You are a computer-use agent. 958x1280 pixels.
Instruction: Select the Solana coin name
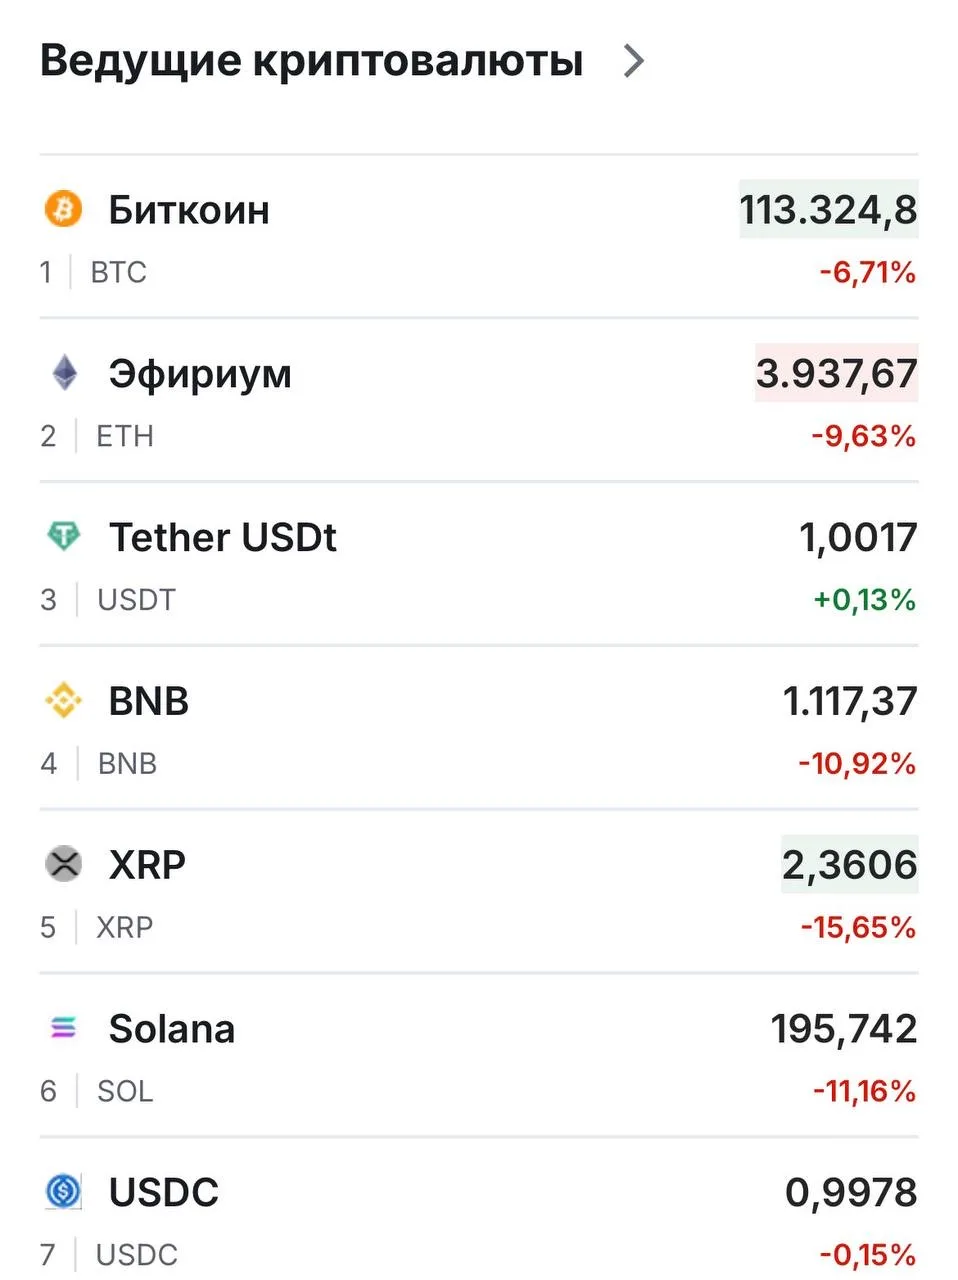[x=172, y=1028]
